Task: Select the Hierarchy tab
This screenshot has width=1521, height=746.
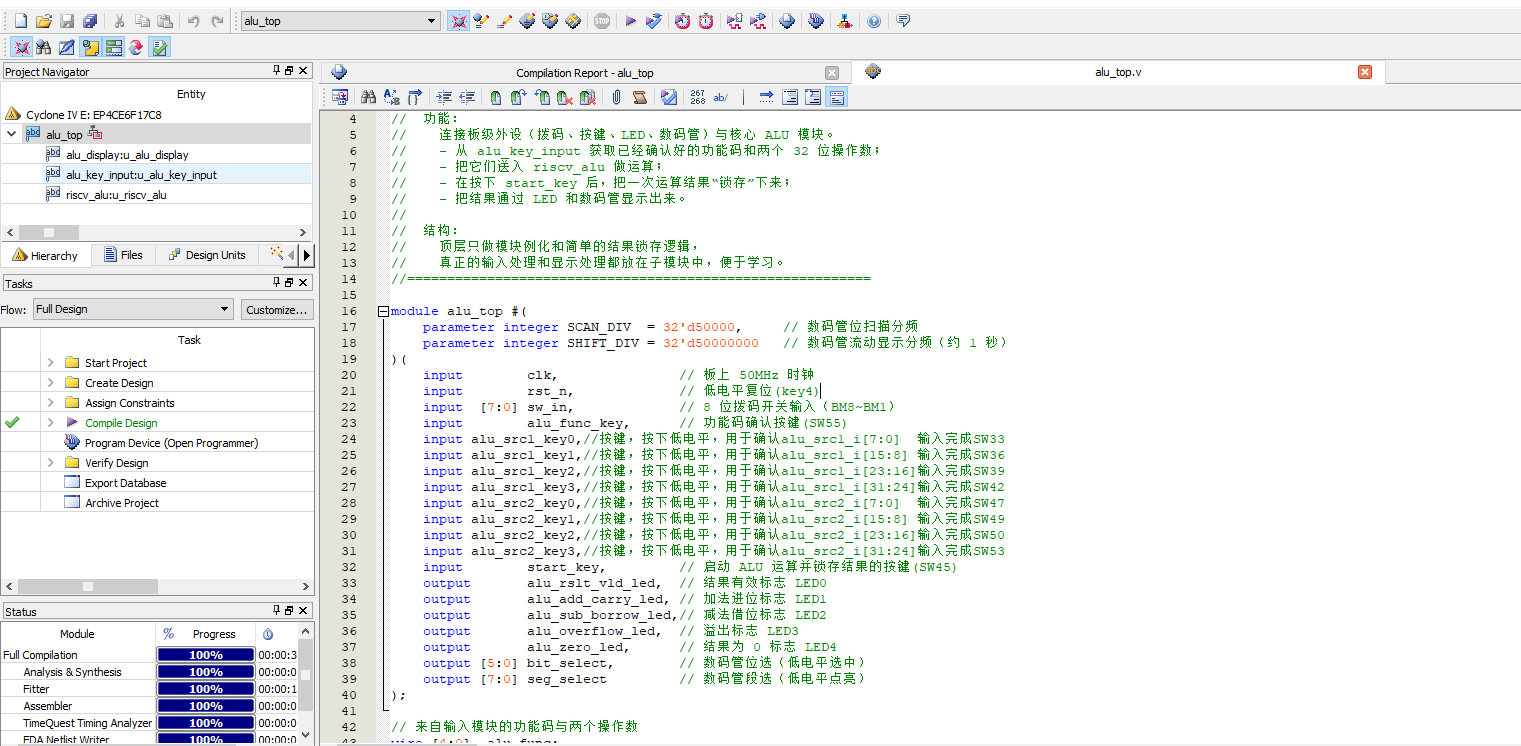Action: click(x=46, y=255)
